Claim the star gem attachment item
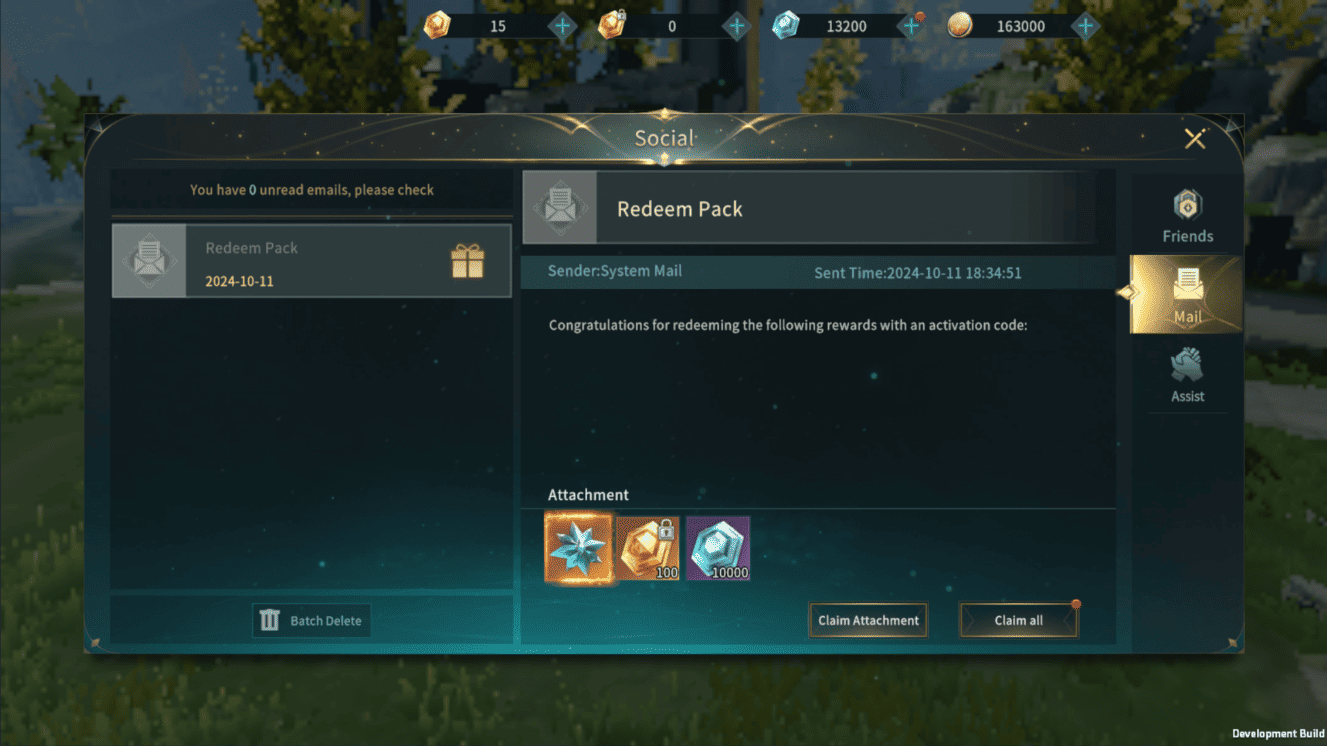The width and height of the screenshot is (1327, 746). click(x=579, y=548)
